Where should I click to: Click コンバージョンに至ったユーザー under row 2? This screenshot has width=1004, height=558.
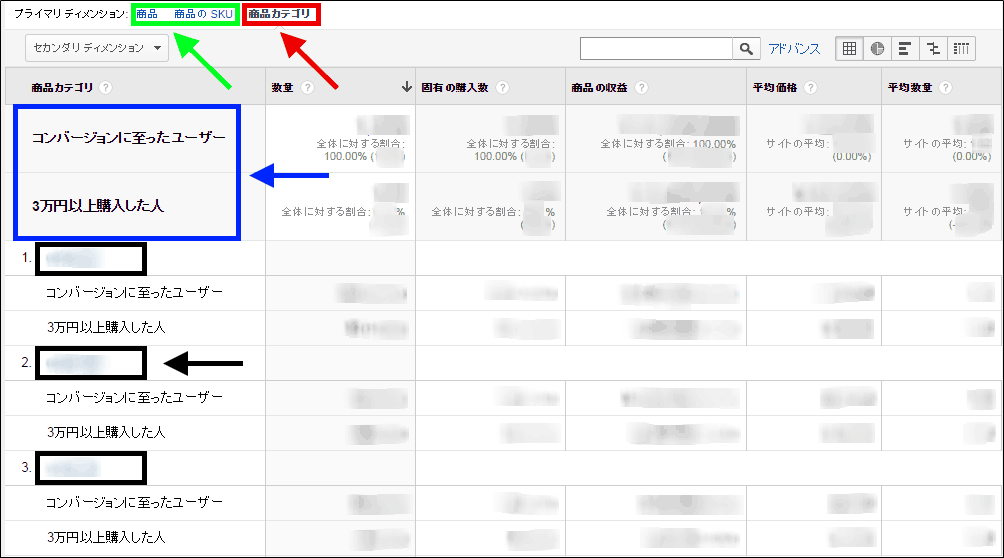(134, 398)
